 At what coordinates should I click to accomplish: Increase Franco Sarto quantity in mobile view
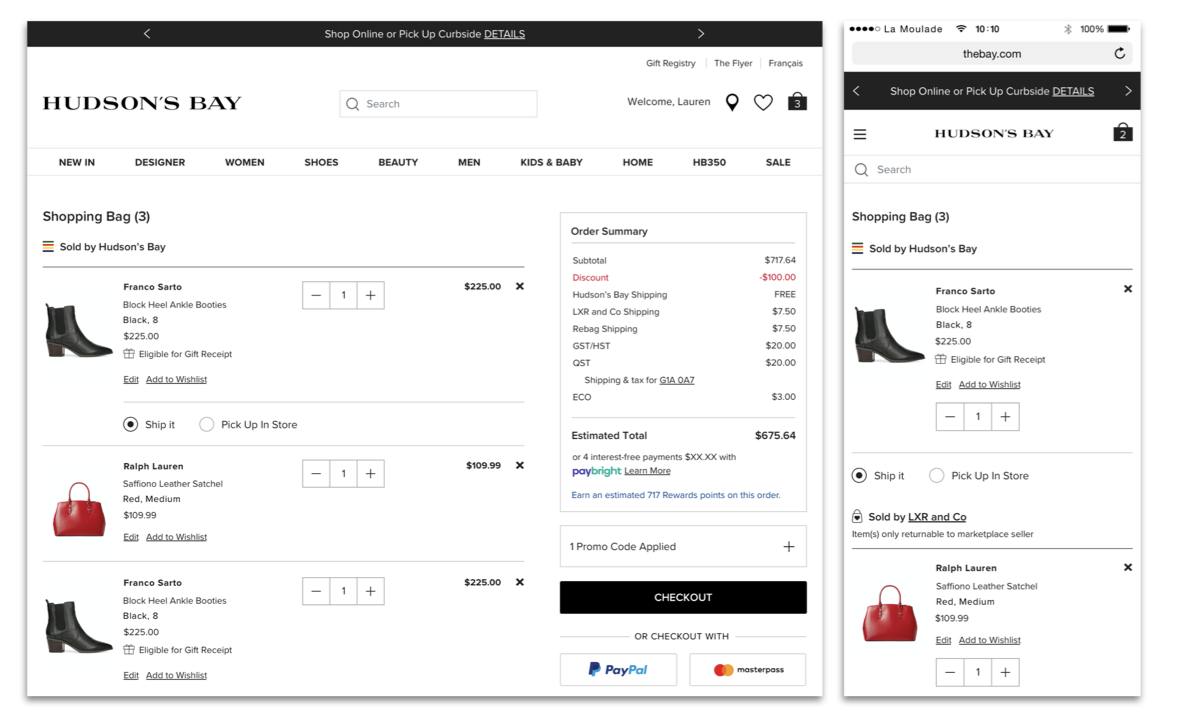point(1005,417)
